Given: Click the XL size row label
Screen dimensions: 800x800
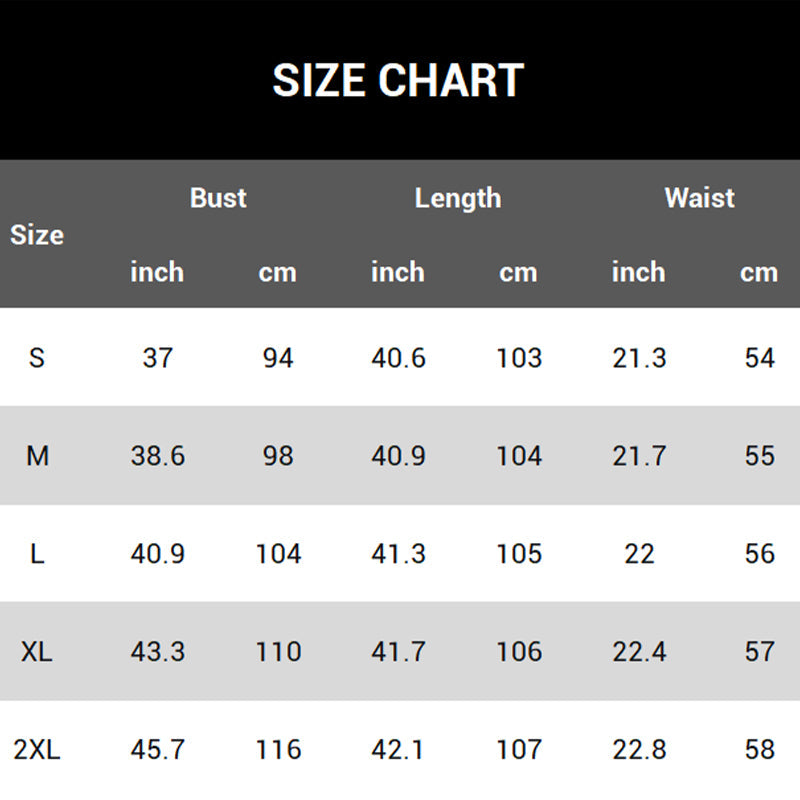Looking at the screenshot, I should coord(37,652).
